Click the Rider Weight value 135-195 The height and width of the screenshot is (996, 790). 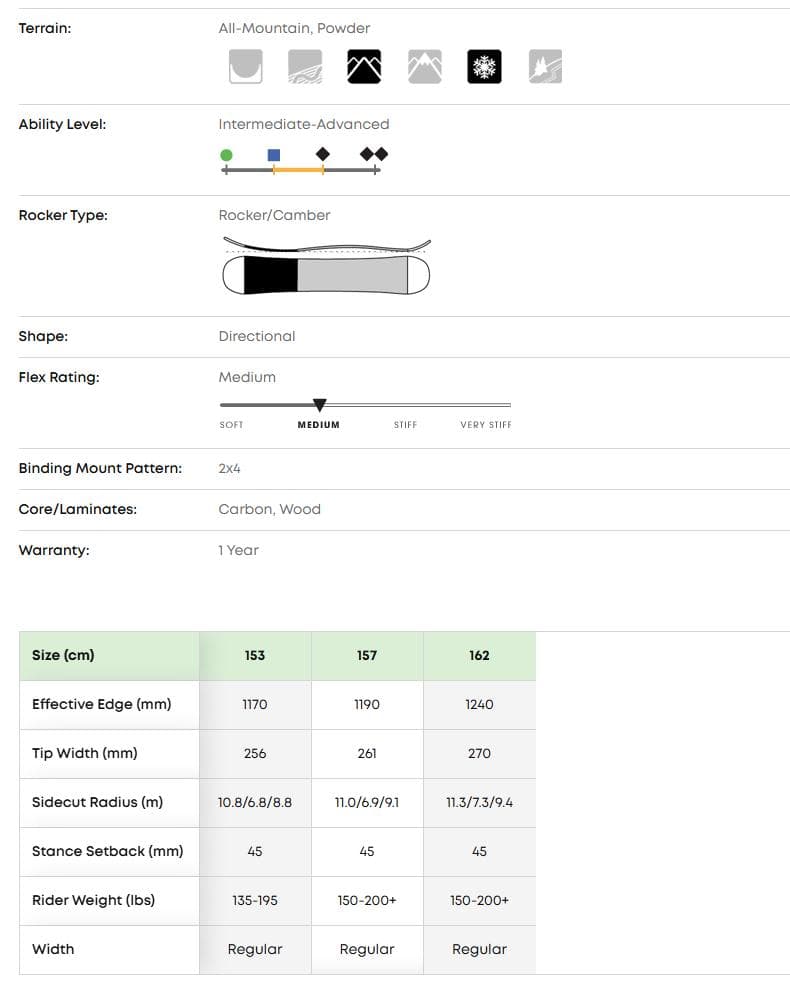click(x=255, y=900)
